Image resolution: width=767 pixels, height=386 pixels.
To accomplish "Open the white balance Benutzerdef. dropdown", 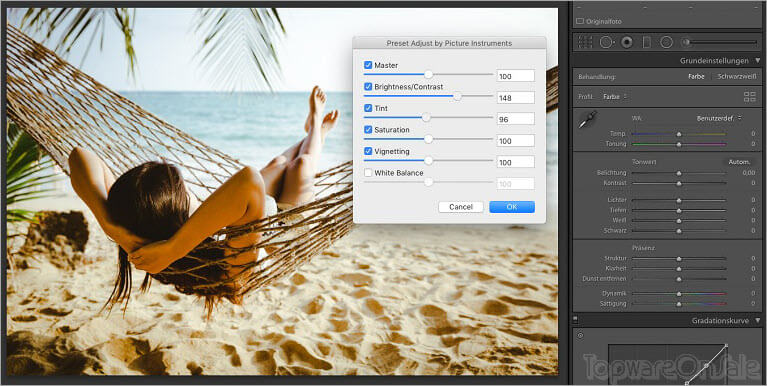I will tap(719, 118).
